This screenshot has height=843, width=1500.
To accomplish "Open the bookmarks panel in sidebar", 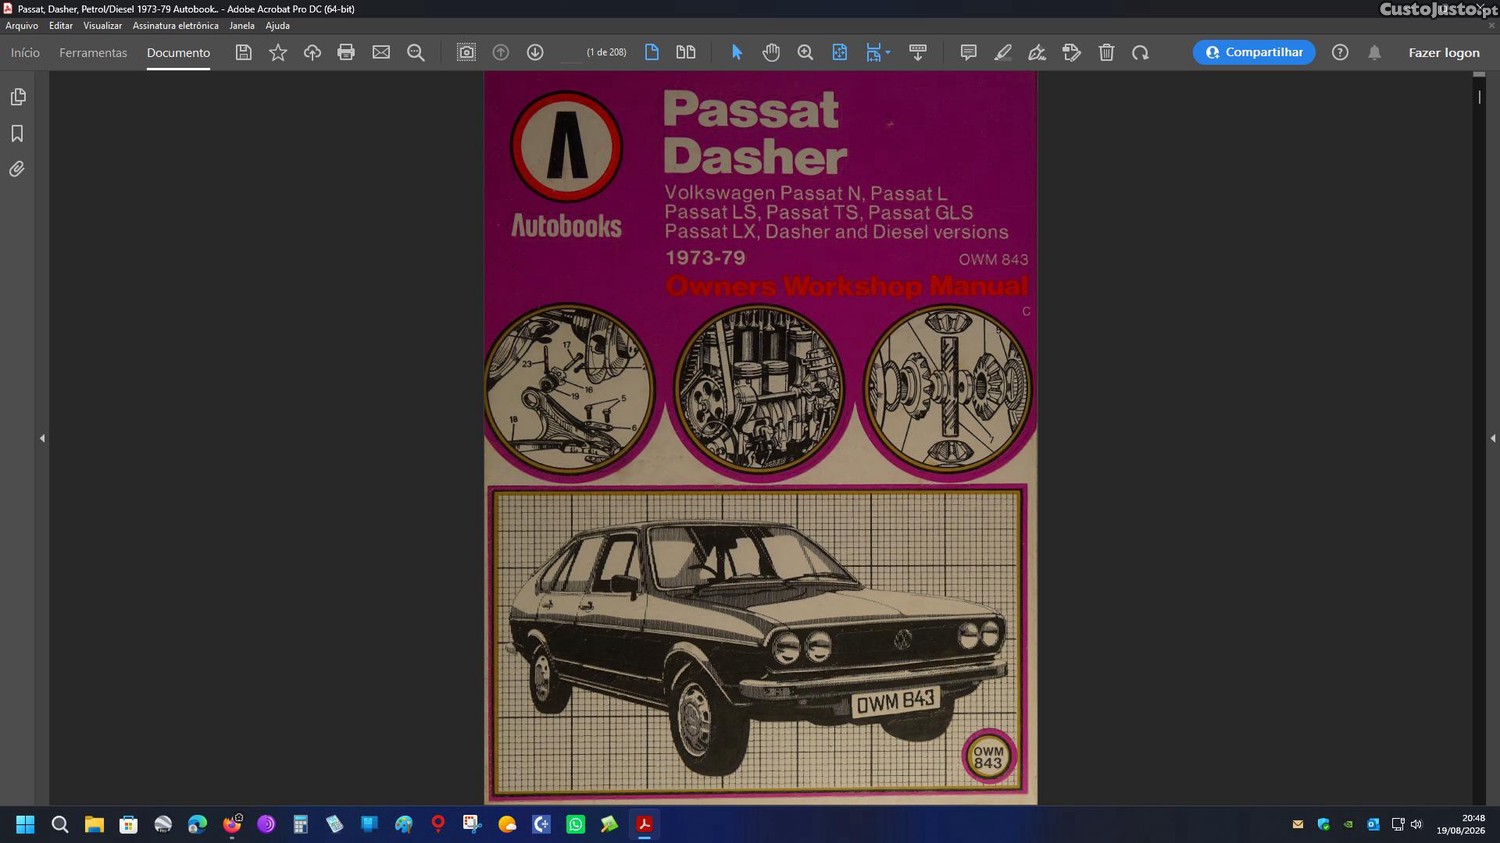I will [17, 133].
